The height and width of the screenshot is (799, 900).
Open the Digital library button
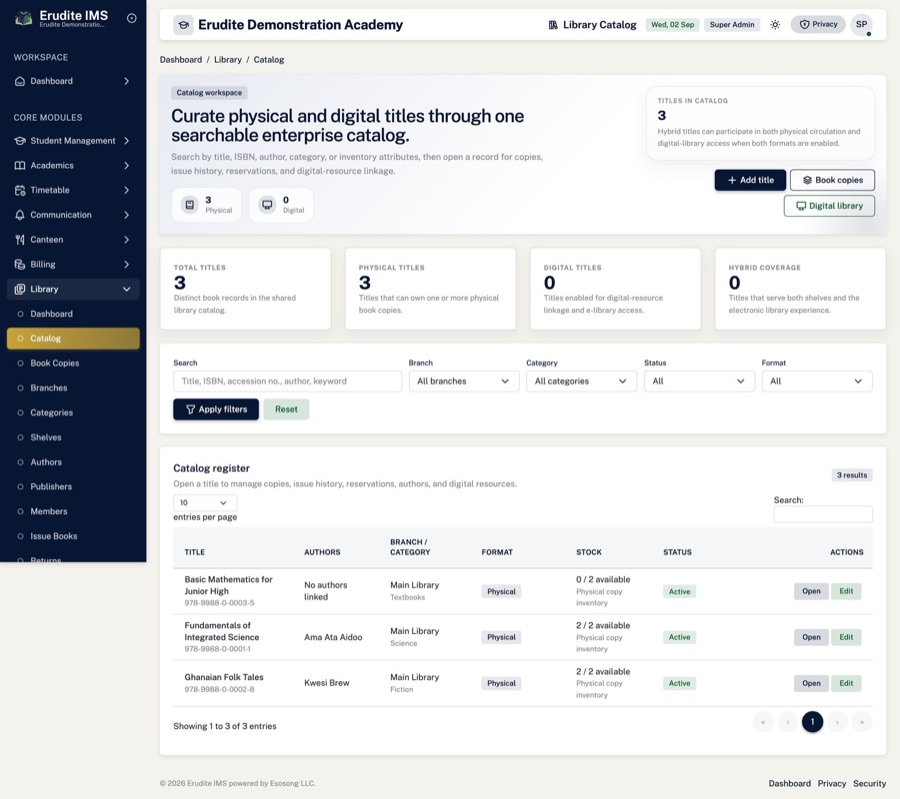point(829,206)
